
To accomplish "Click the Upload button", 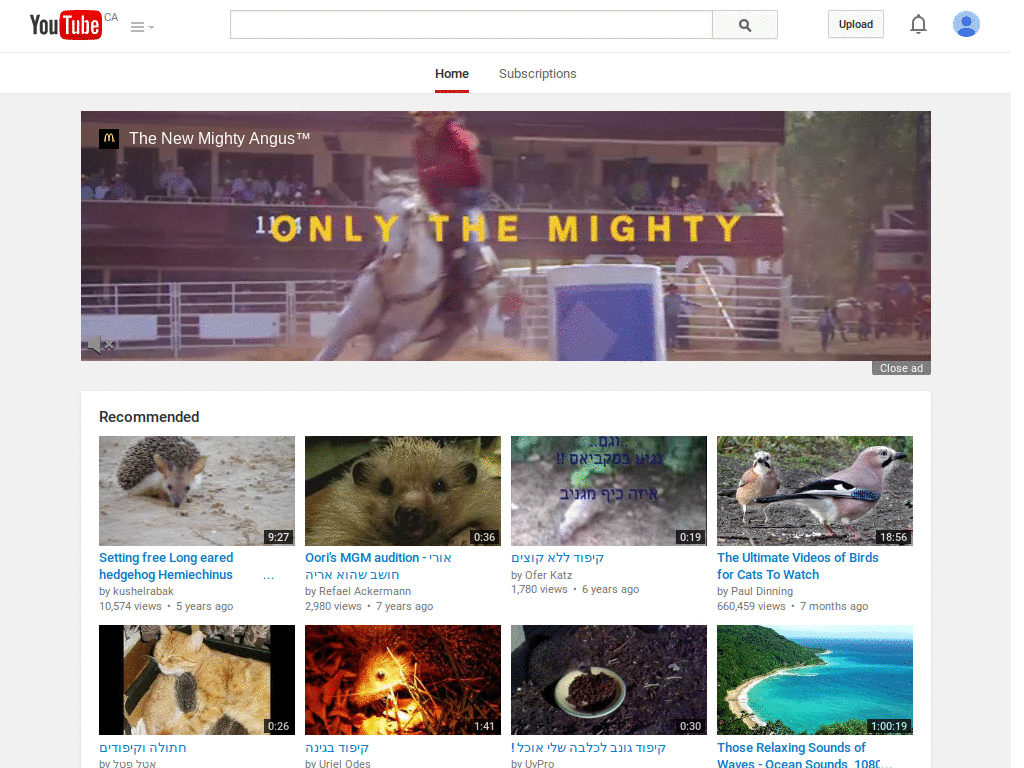I will 856,25.
